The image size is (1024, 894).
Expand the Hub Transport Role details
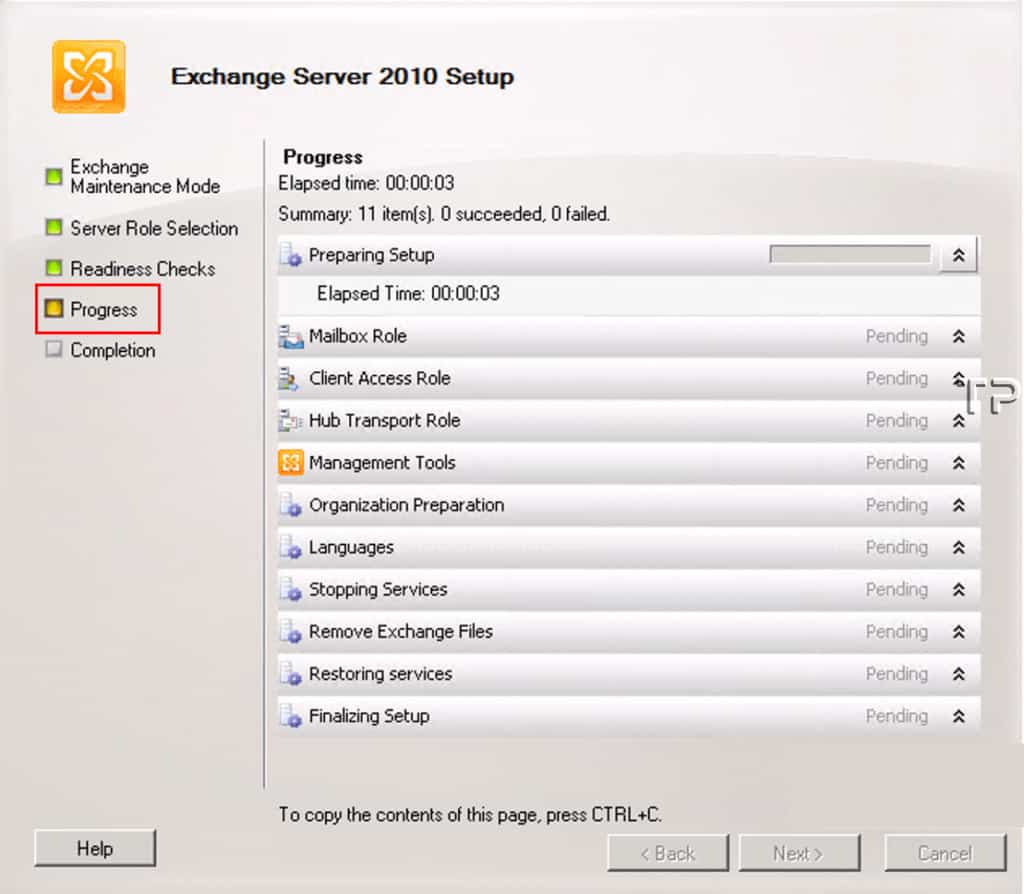(959, 421)
